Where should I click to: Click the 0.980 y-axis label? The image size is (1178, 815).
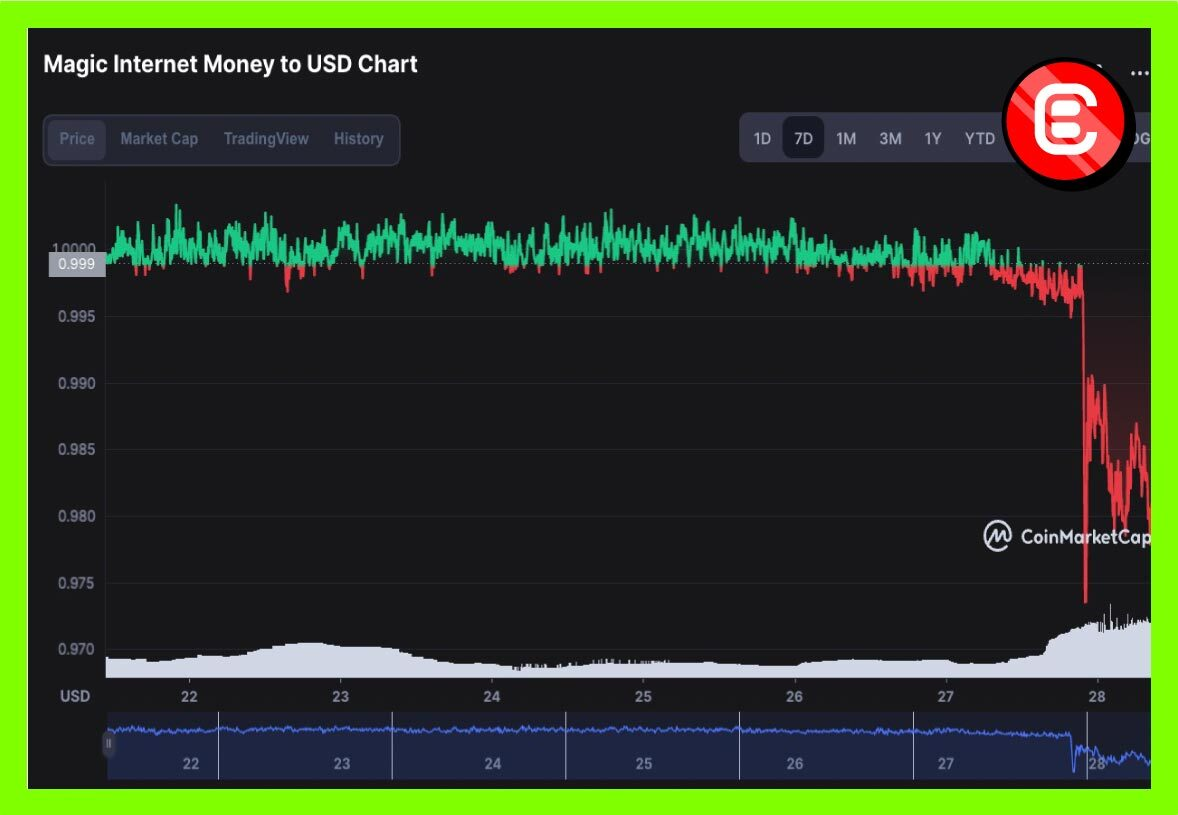coord(77,516)
